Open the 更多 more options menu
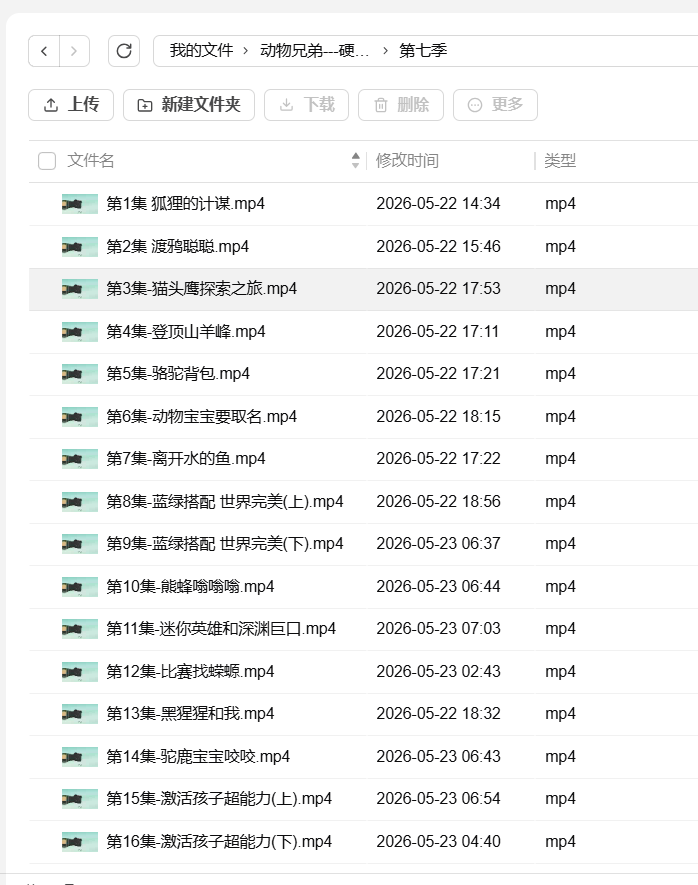 pos(495,104)
